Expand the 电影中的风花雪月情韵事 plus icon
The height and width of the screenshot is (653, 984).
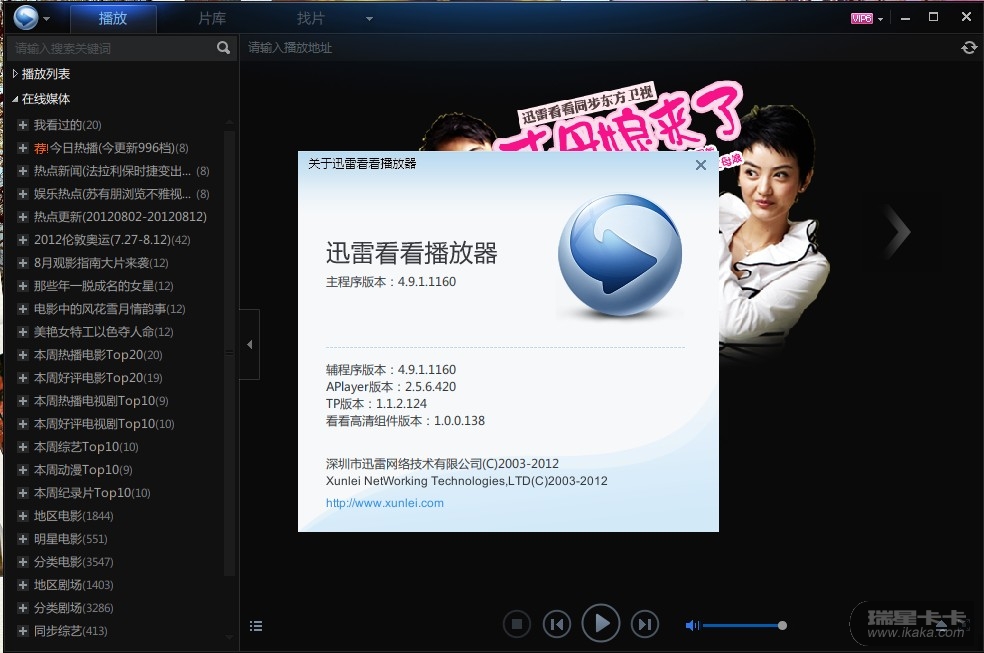(23, 309)
